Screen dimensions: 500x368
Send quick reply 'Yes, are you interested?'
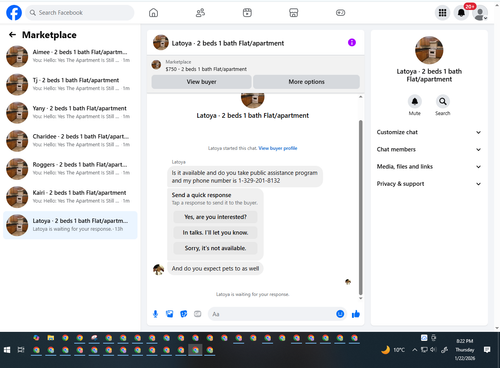[x=215, y=217]
